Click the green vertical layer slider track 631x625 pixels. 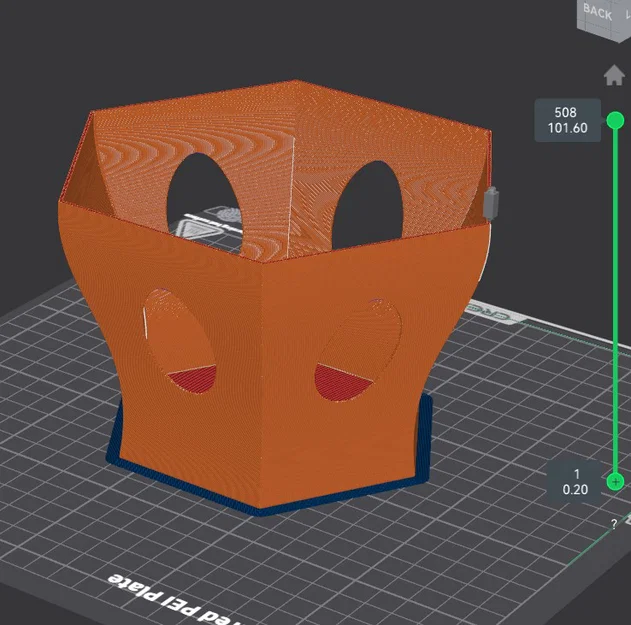615,301
